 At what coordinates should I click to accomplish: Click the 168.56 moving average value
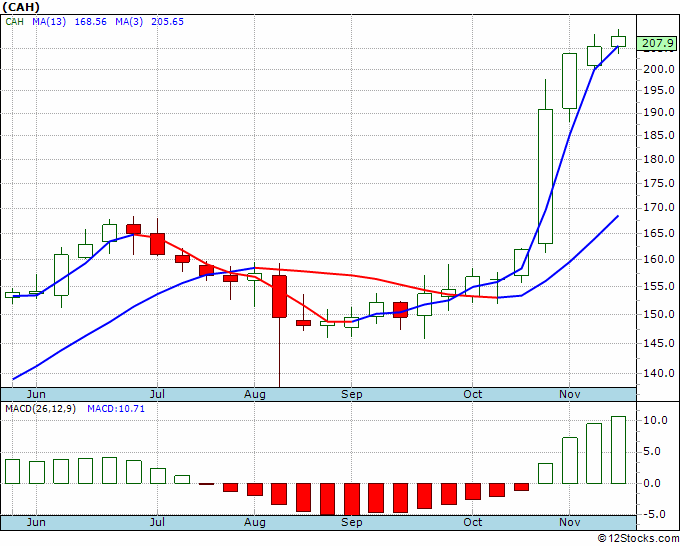pyautogui.click(x=90, y=22)
